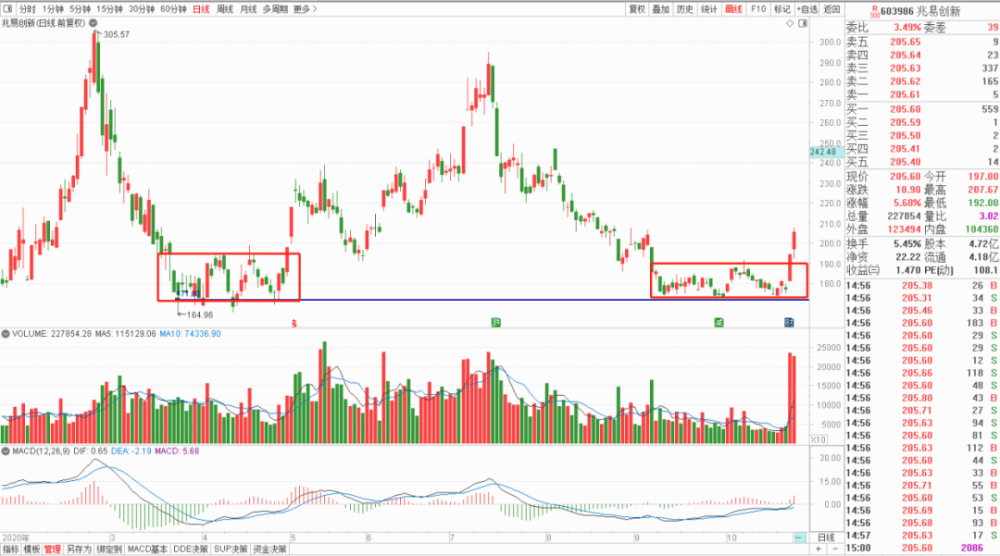Select the MACD基本 indicator tab
Image resolution: width=1000 pixels, height=556 pixels.
(147, 549)
